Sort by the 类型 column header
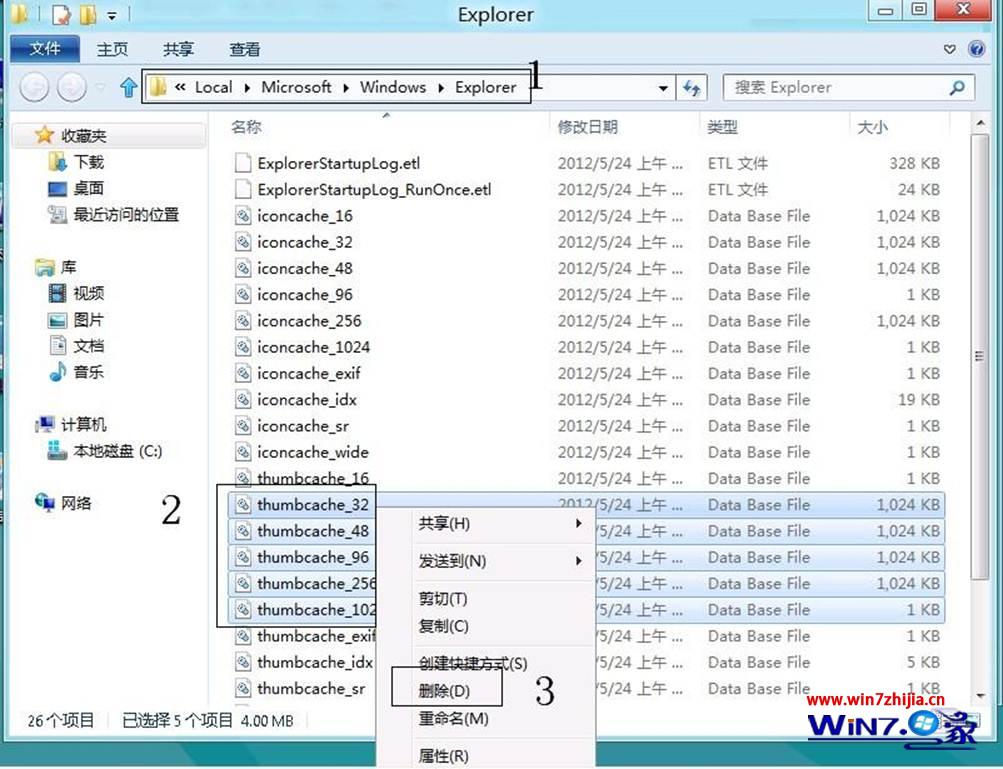Screen dimensions: 1003x769 pyautogui.click(x=723, y=127)
